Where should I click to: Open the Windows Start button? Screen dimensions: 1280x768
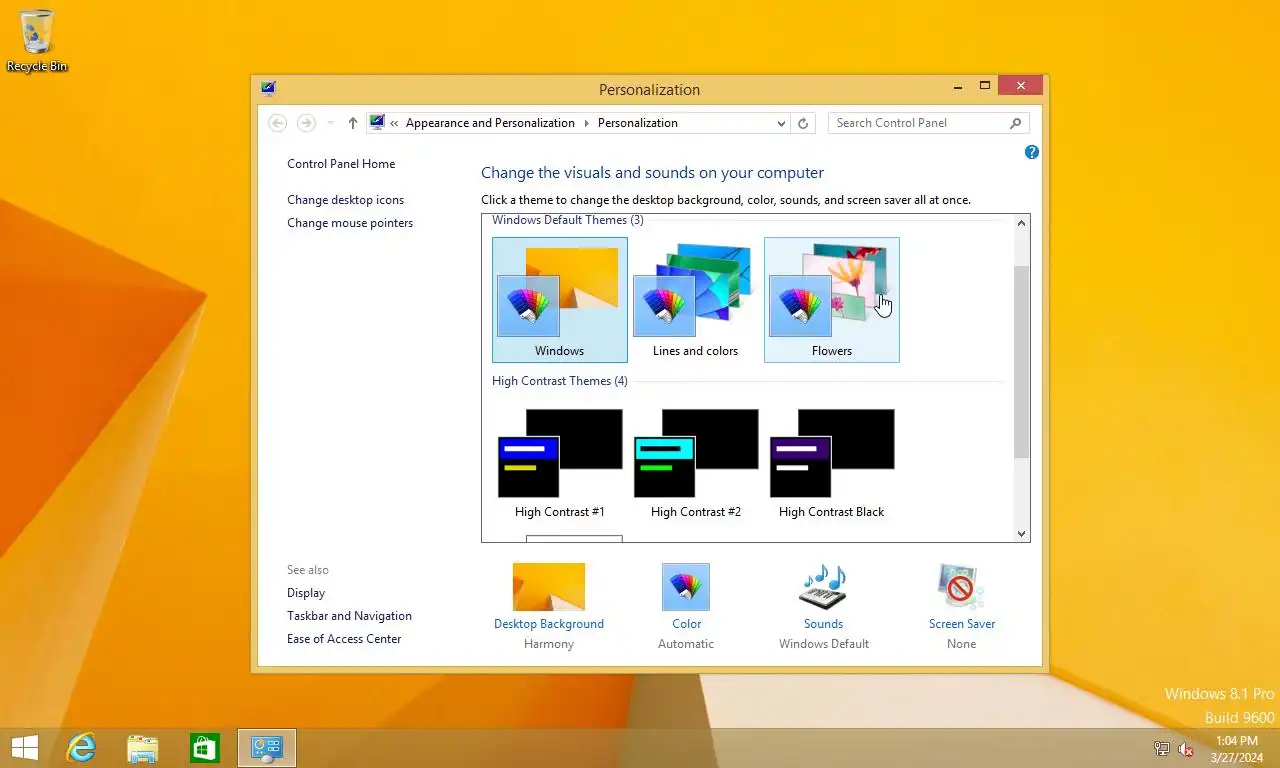[24, 748]
